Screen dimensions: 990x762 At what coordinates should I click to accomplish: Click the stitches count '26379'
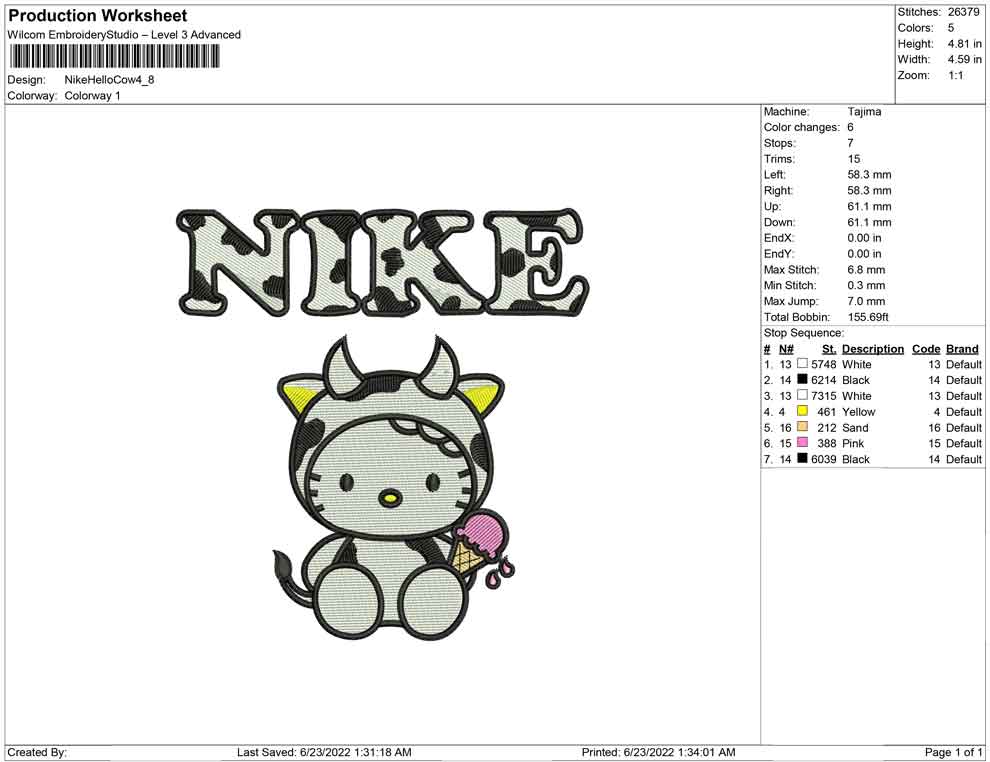point(963,12)
